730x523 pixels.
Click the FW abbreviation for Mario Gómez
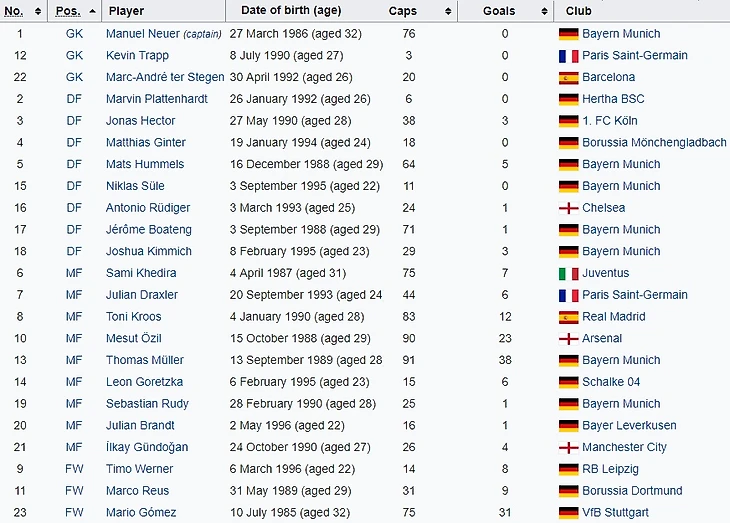point(74,512)
